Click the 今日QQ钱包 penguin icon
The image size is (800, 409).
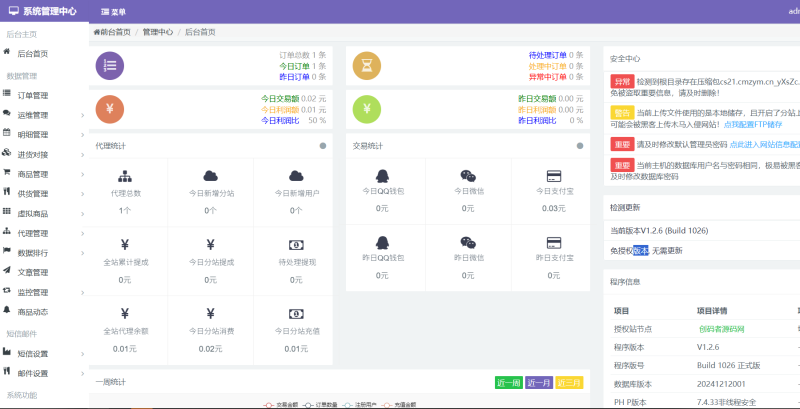[x=383, y=176]
